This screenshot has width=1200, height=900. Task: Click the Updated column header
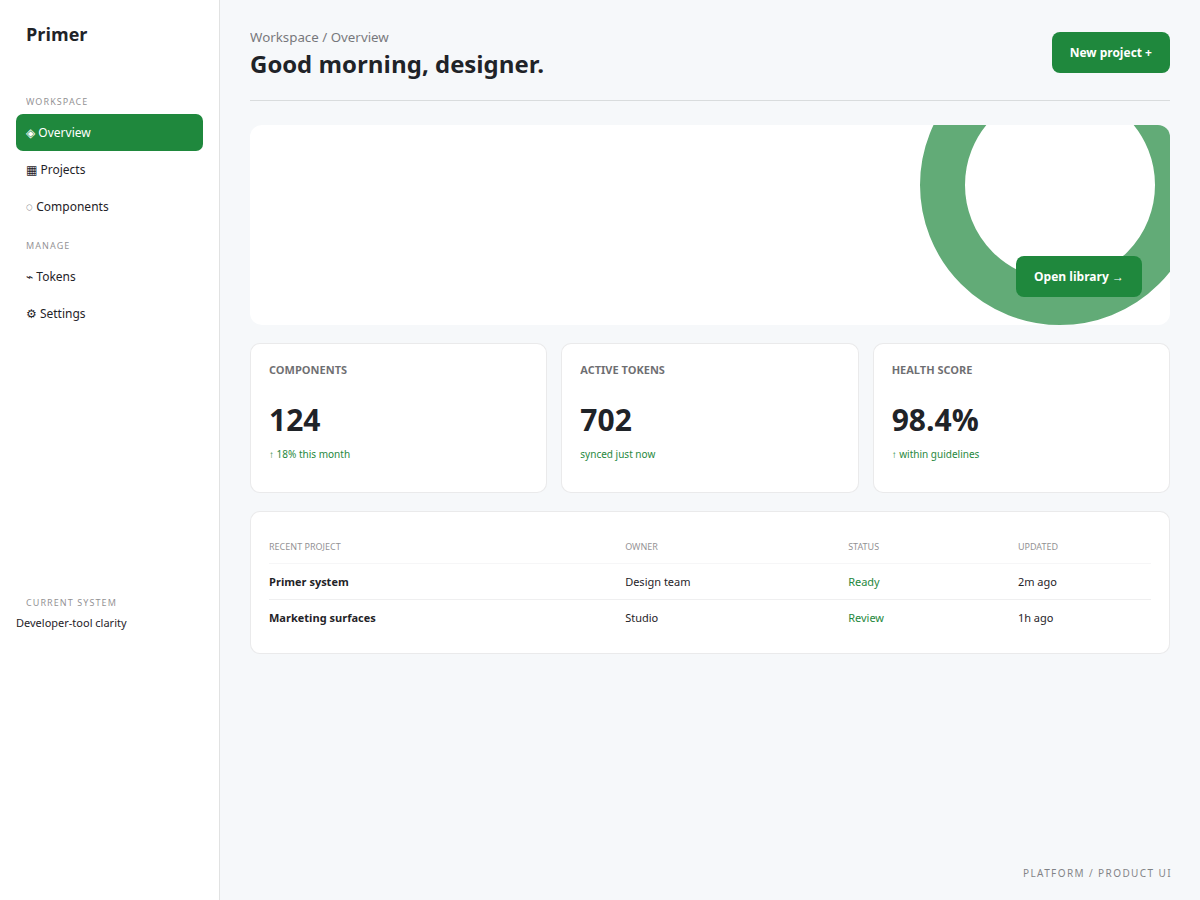[1038, 547]
